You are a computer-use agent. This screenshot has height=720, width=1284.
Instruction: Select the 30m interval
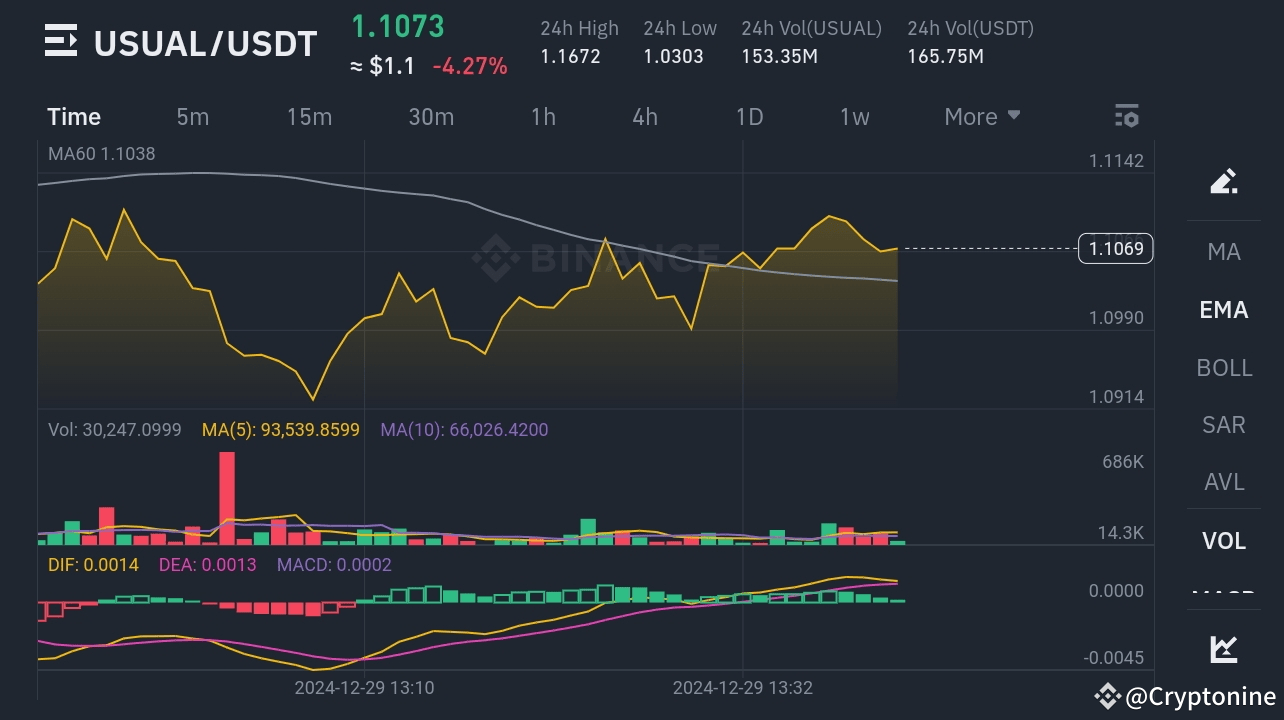point(431,117)
